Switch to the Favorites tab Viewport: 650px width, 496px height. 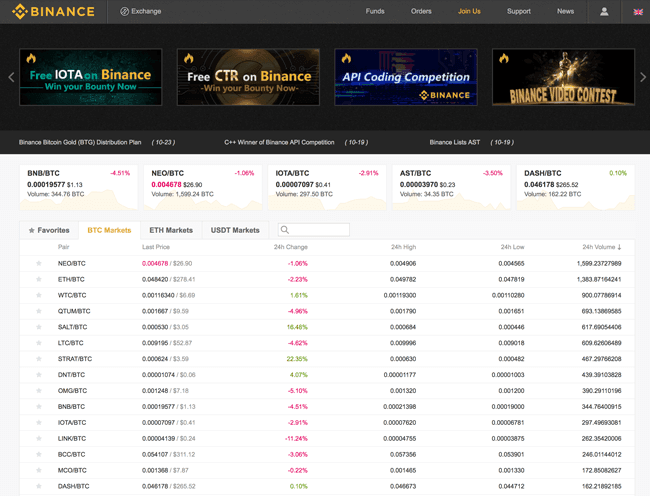click(x=49, y=230)
